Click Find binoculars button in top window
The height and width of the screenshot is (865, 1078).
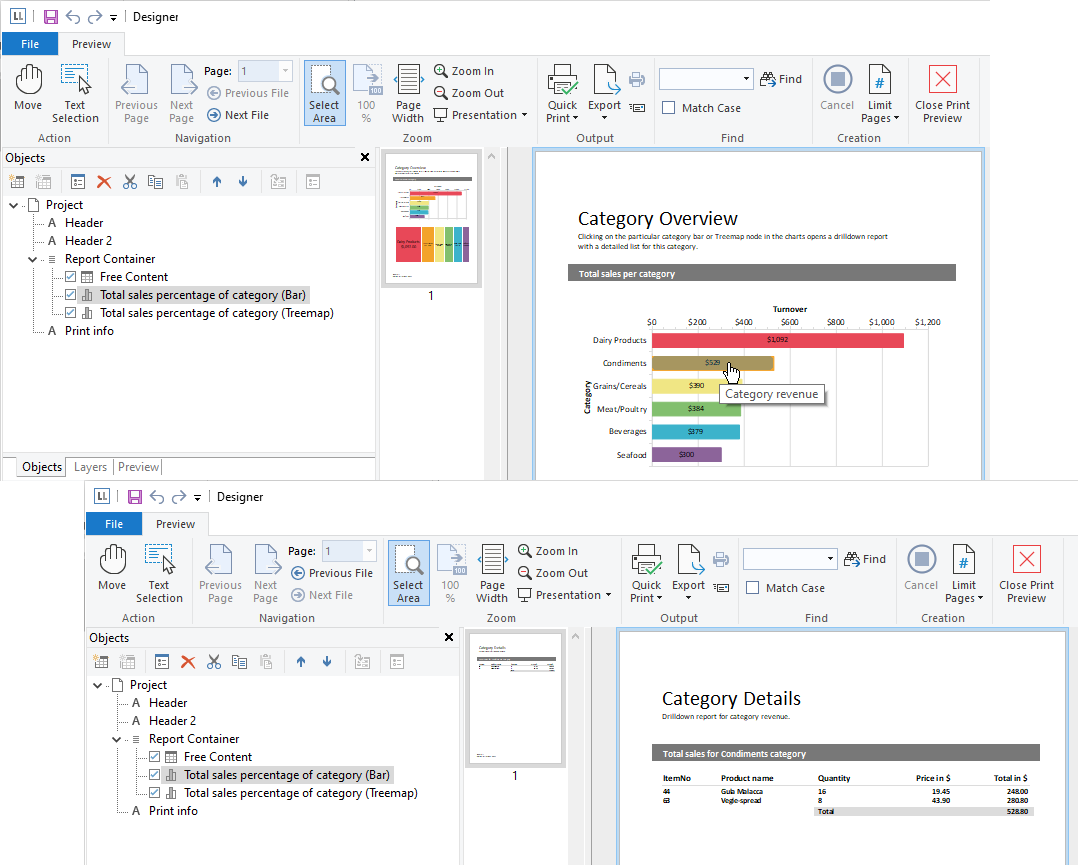tap(781, 79)
